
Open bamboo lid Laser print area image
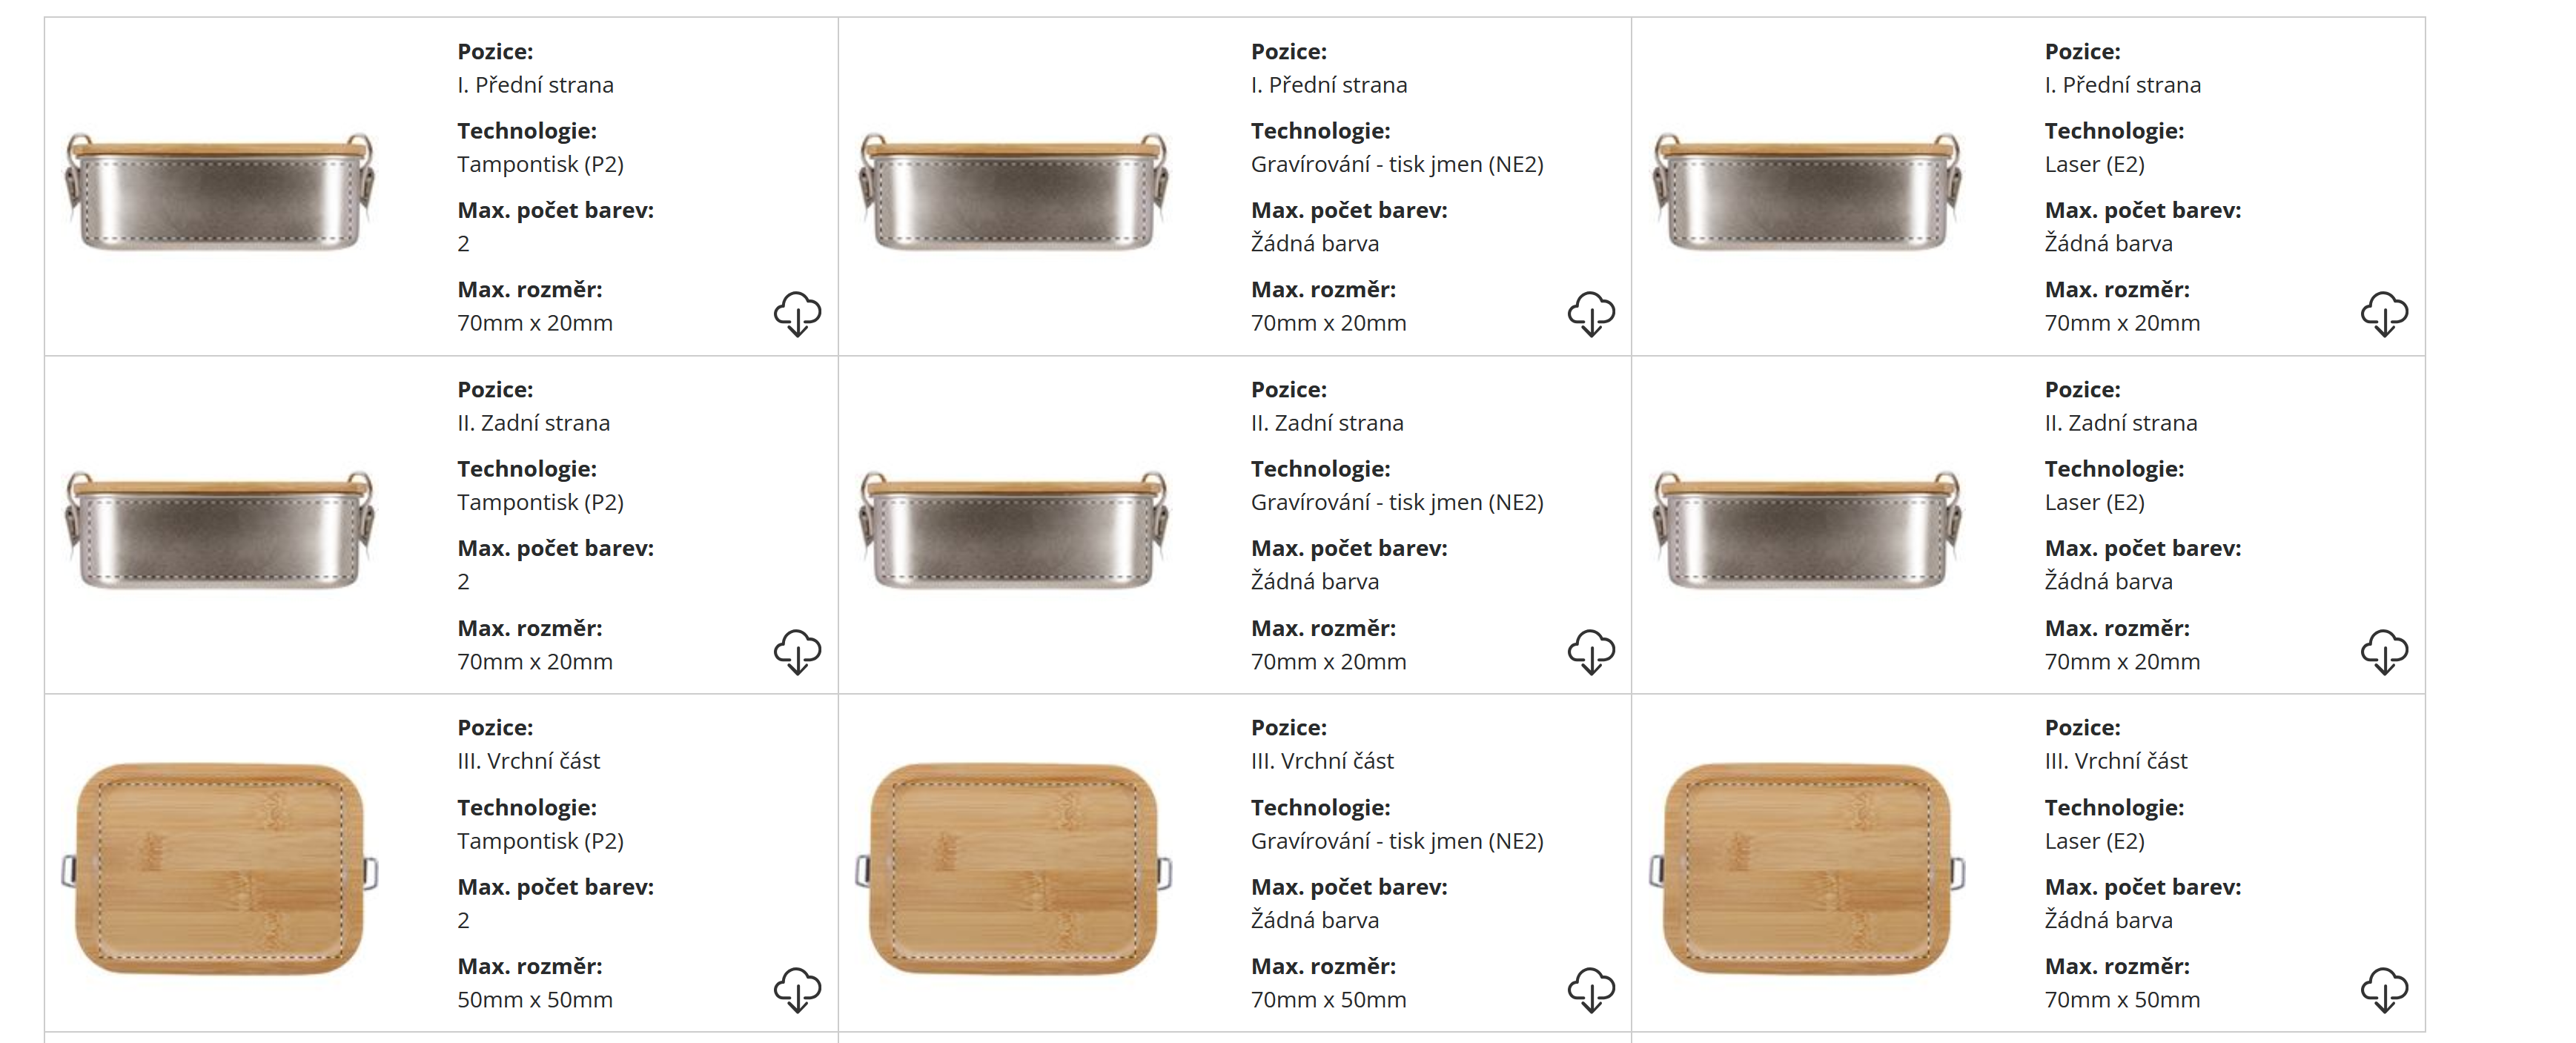[x=1807, y=868]
